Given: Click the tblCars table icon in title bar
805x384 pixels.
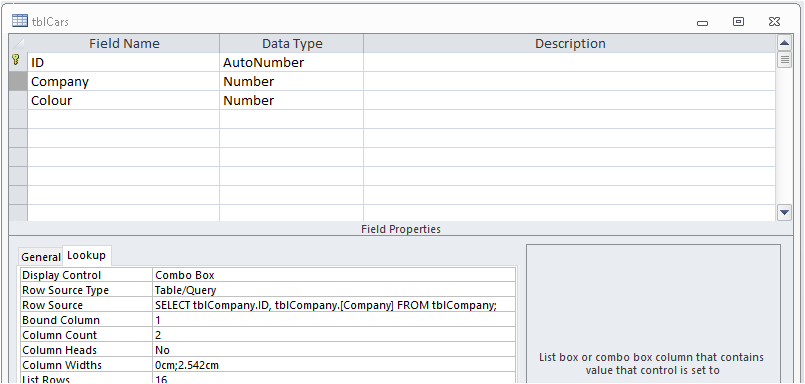Looking at the screenshot, I should tap(20, 21).
